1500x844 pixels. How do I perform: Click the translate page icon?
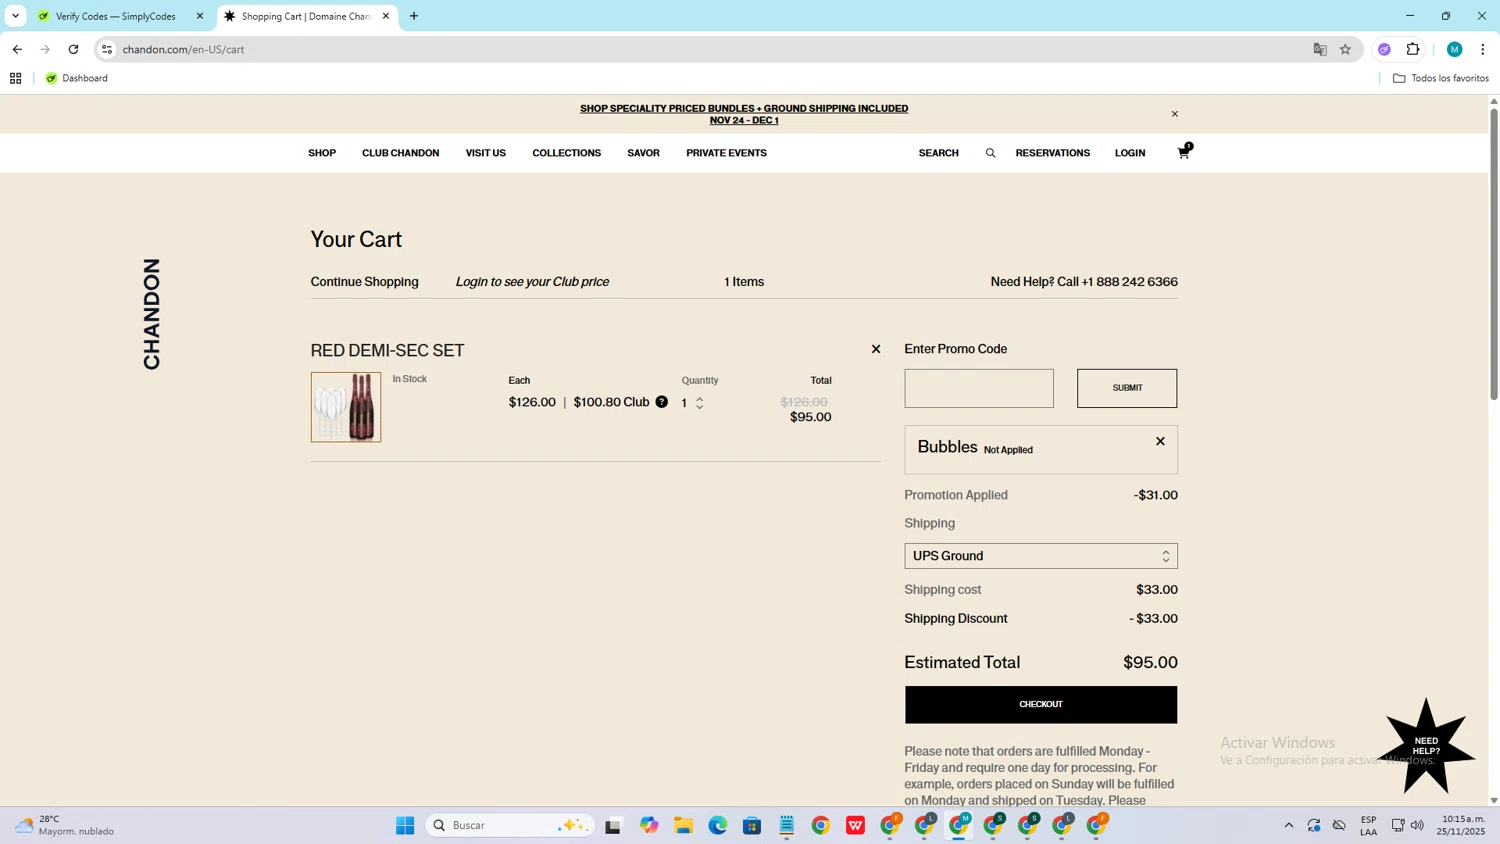click(x=1320, y=49)
